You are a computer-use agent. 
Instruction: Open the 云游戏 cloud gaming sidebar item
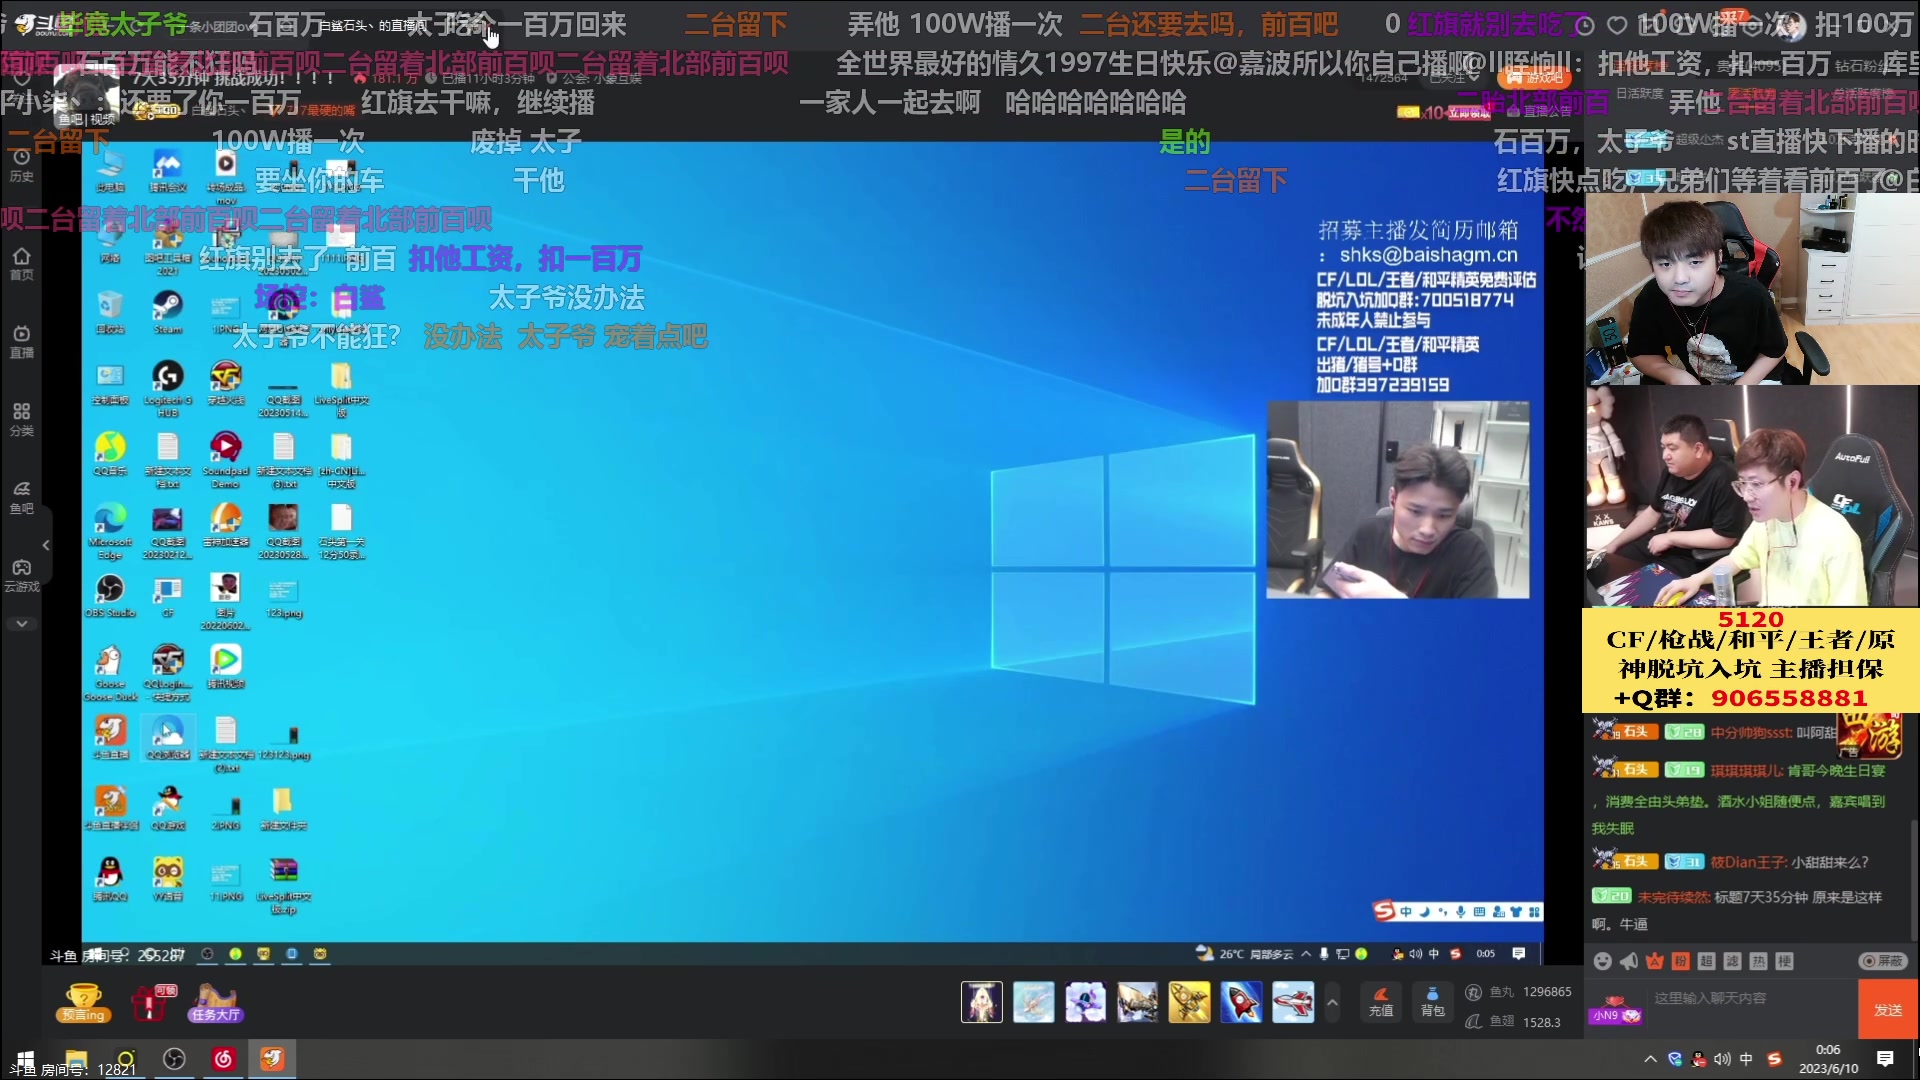pyautogui.click(x=22, y=576)
